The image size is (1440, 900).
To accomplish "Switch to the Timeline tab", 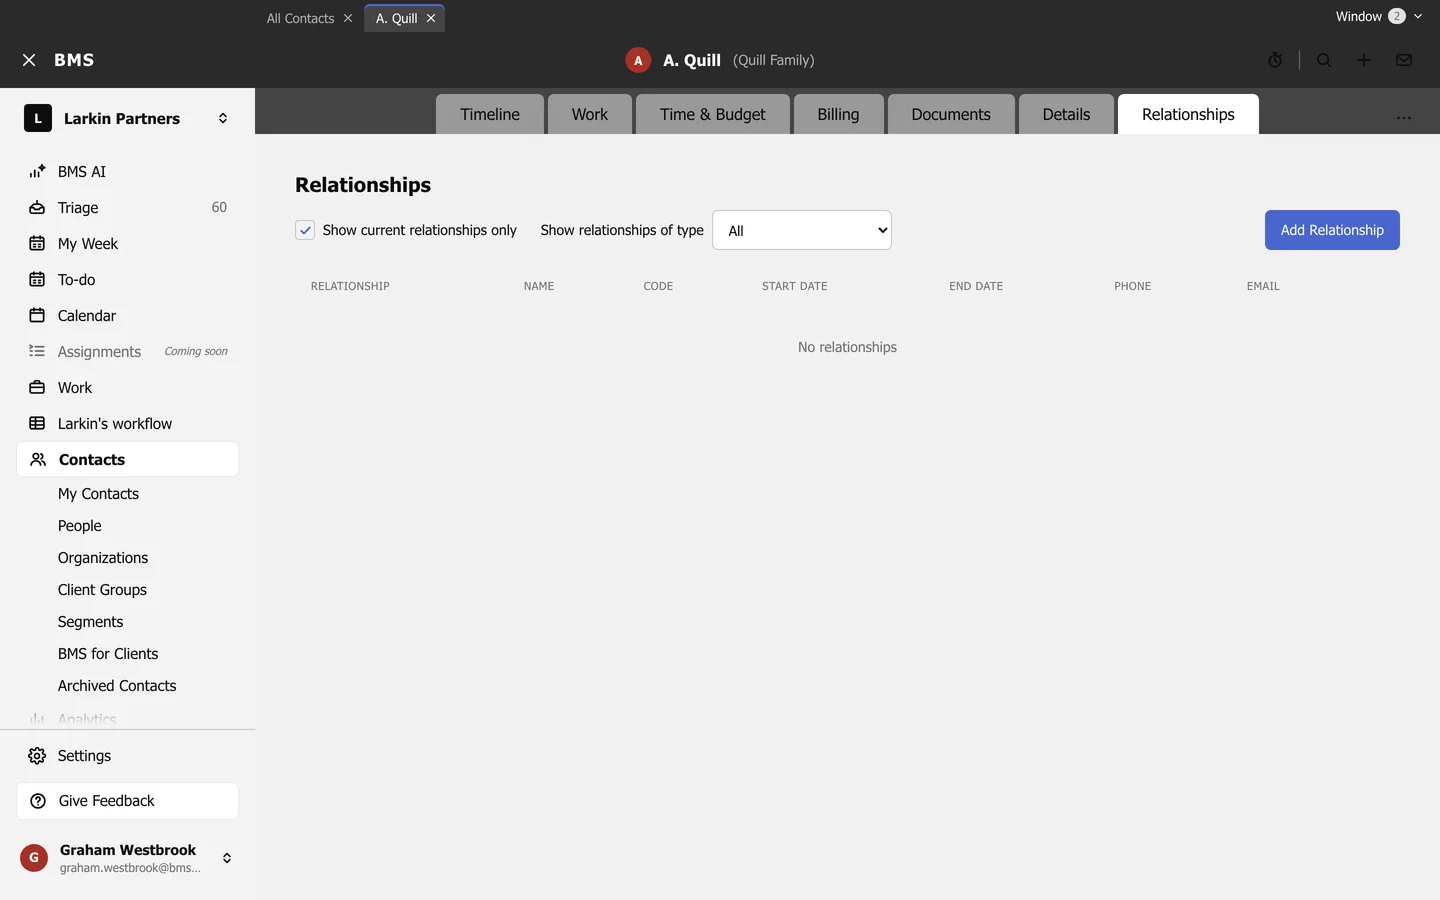I will click(x=490, y=114).
